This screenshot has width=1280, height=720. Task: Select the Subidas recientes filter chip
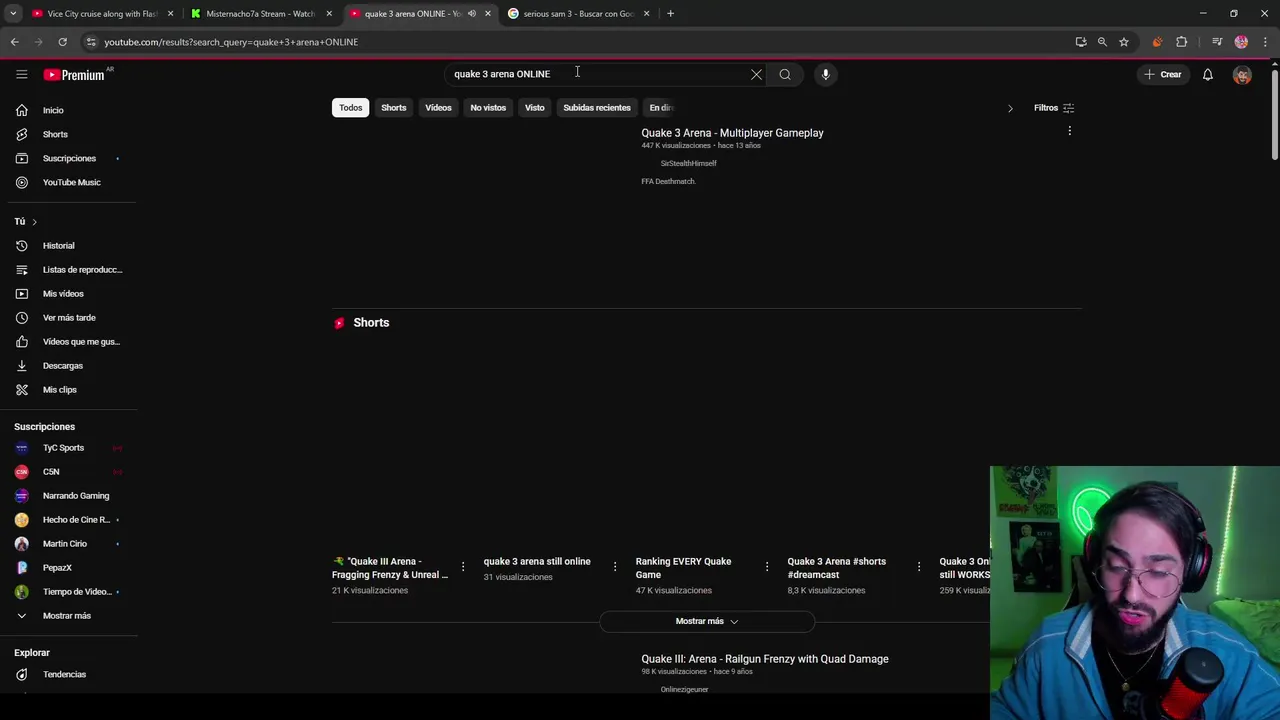597,107
